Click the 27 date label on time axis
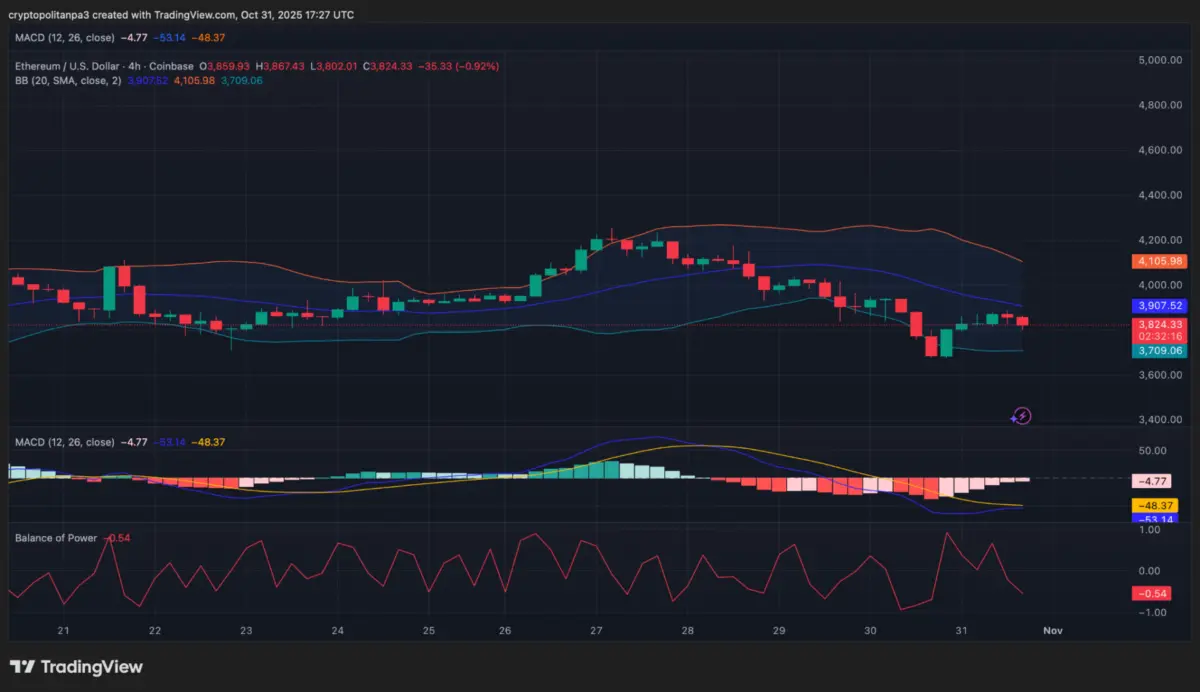Viewport: 1200px width, 692px height. coord(597,631)
